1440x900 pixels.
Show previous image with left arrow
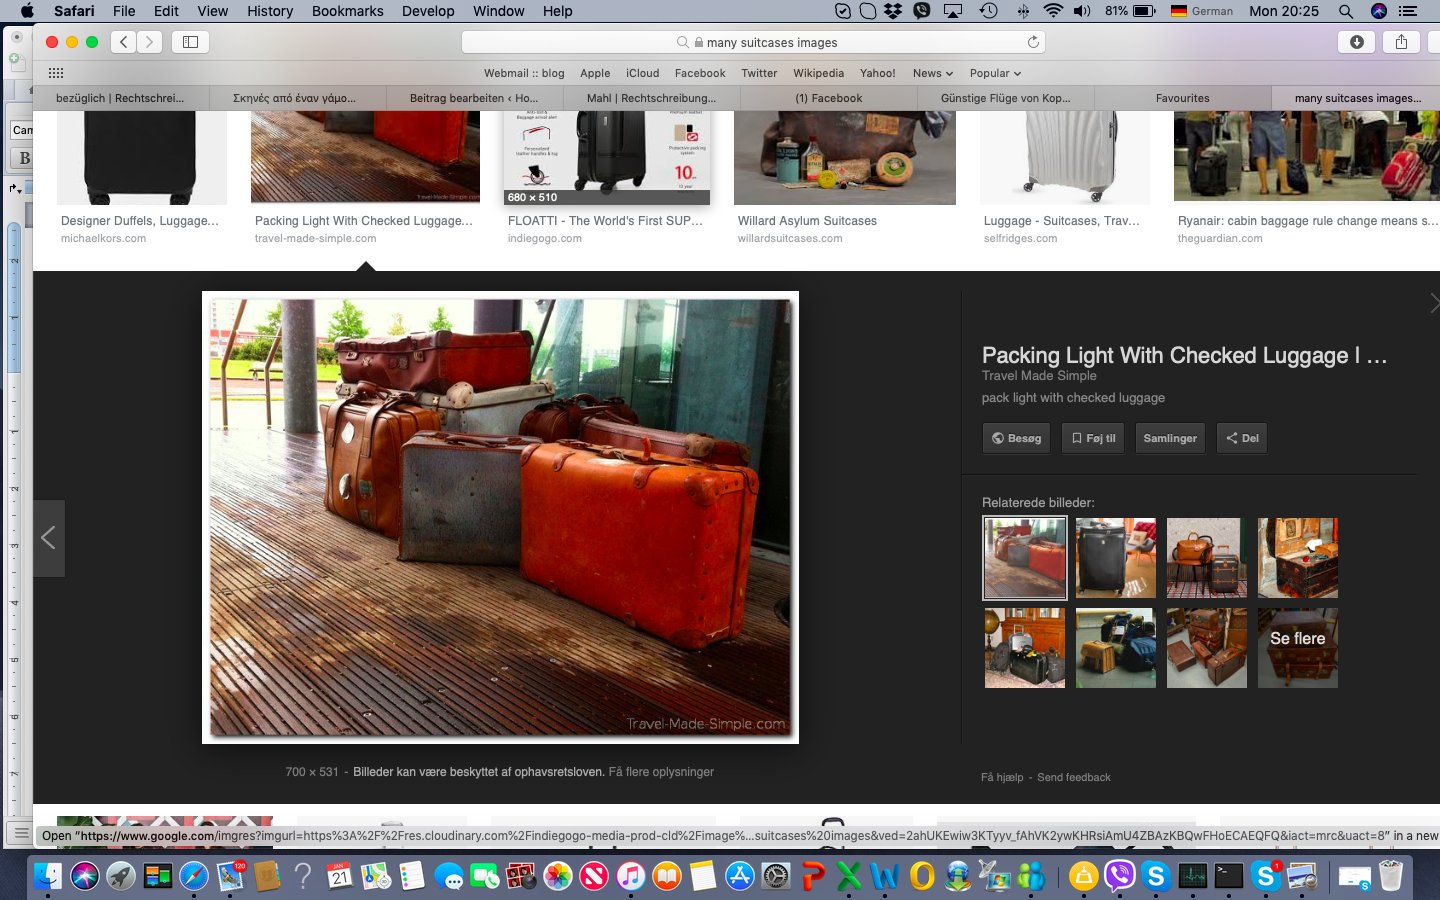click(48, 538)
